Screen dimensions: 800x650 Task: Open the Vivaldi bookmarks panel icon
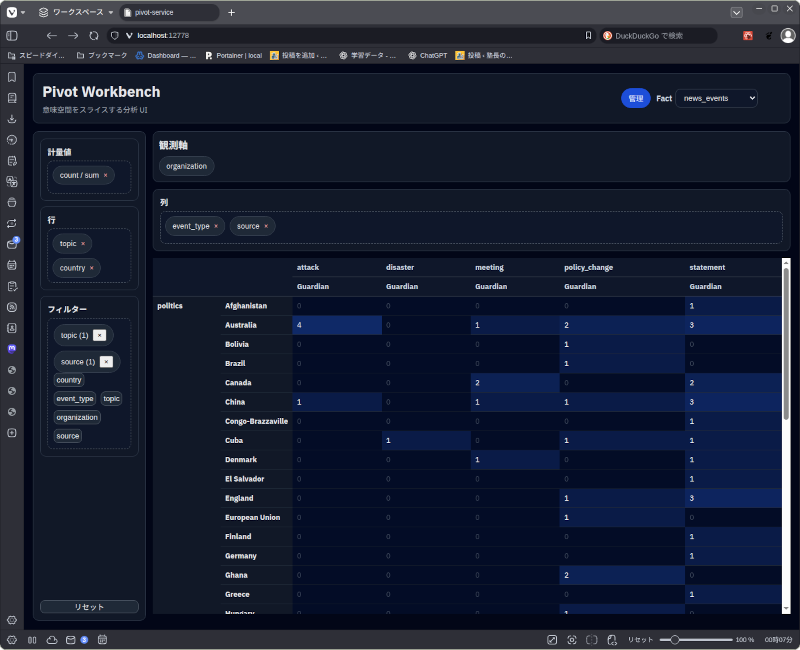(11, 77)
